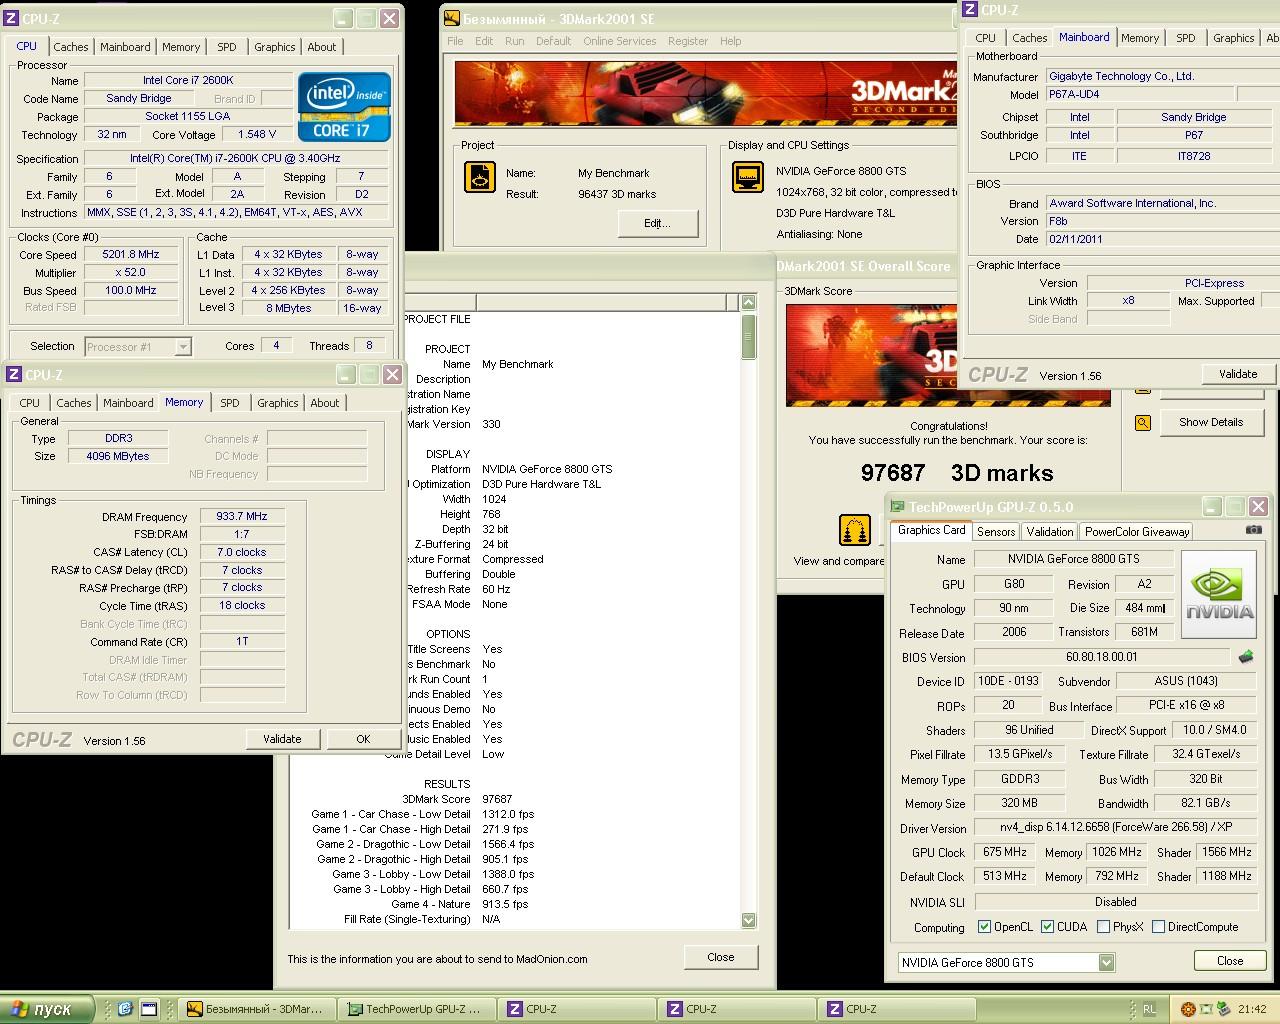
Task: Open the File menu in 3DMark2001
Action: point(455,41)
